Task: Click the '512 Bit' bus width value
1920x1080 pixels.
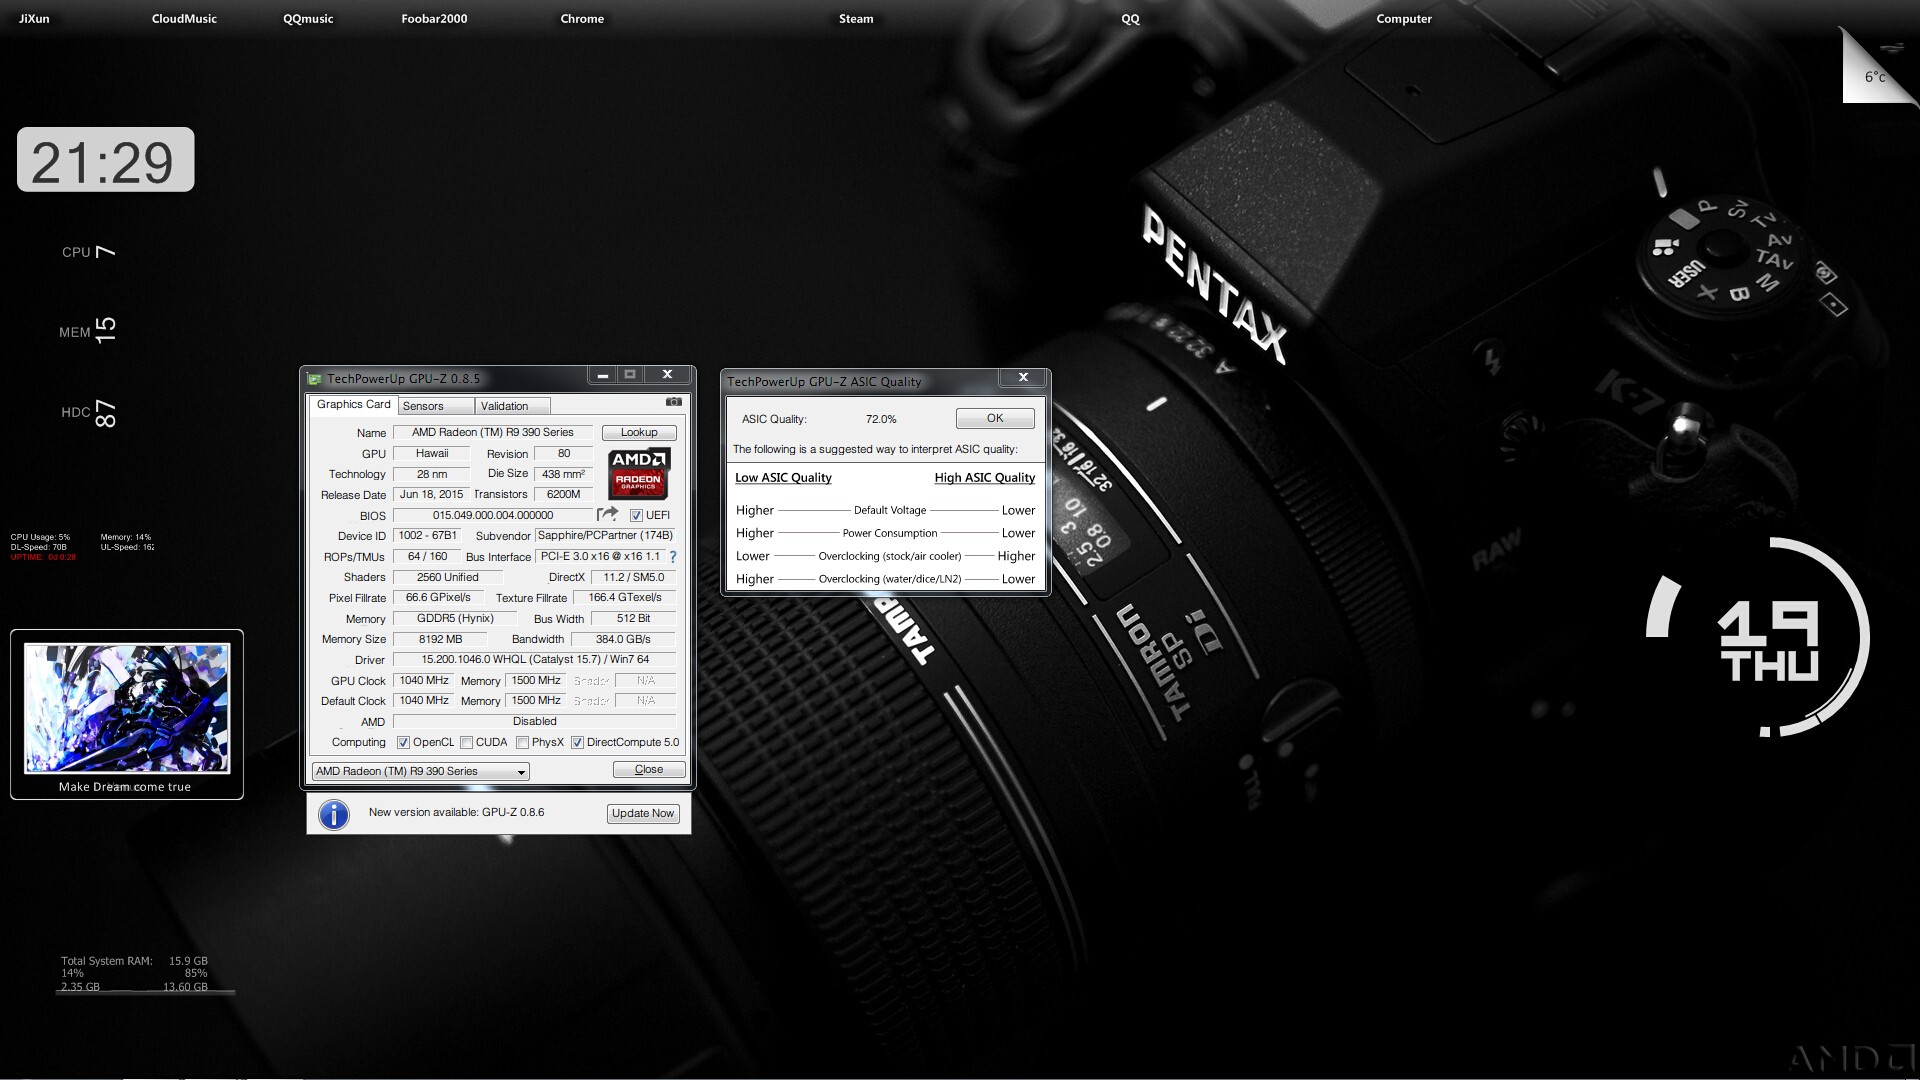Action: pos(633,619)
